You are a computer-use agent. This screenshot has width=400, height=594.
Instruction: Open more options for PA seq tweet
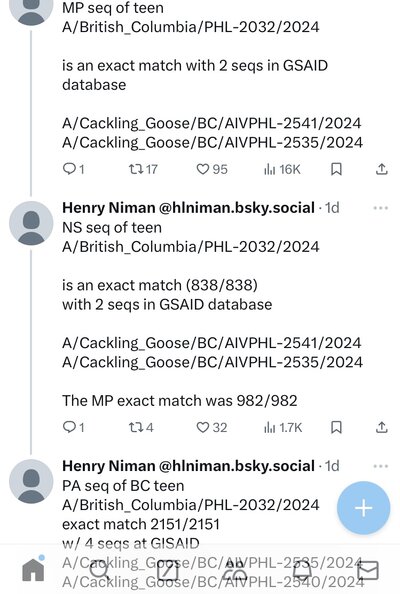coord(380,466)
